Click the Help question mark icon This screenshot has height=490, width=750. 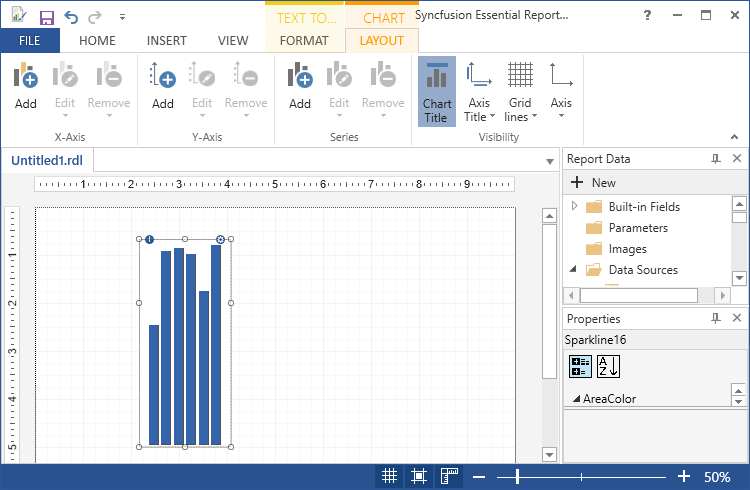tap(648, 16)
